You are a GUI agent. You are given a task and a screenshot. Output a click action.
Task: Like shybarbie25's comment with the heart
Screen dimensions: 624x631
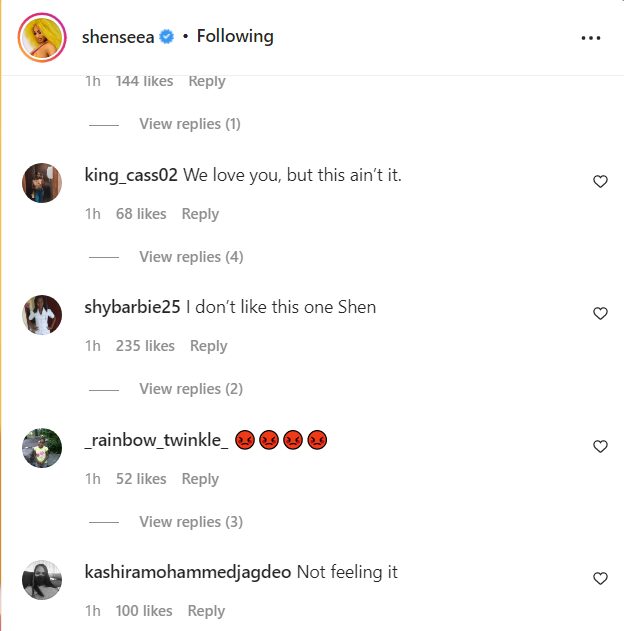600,313
